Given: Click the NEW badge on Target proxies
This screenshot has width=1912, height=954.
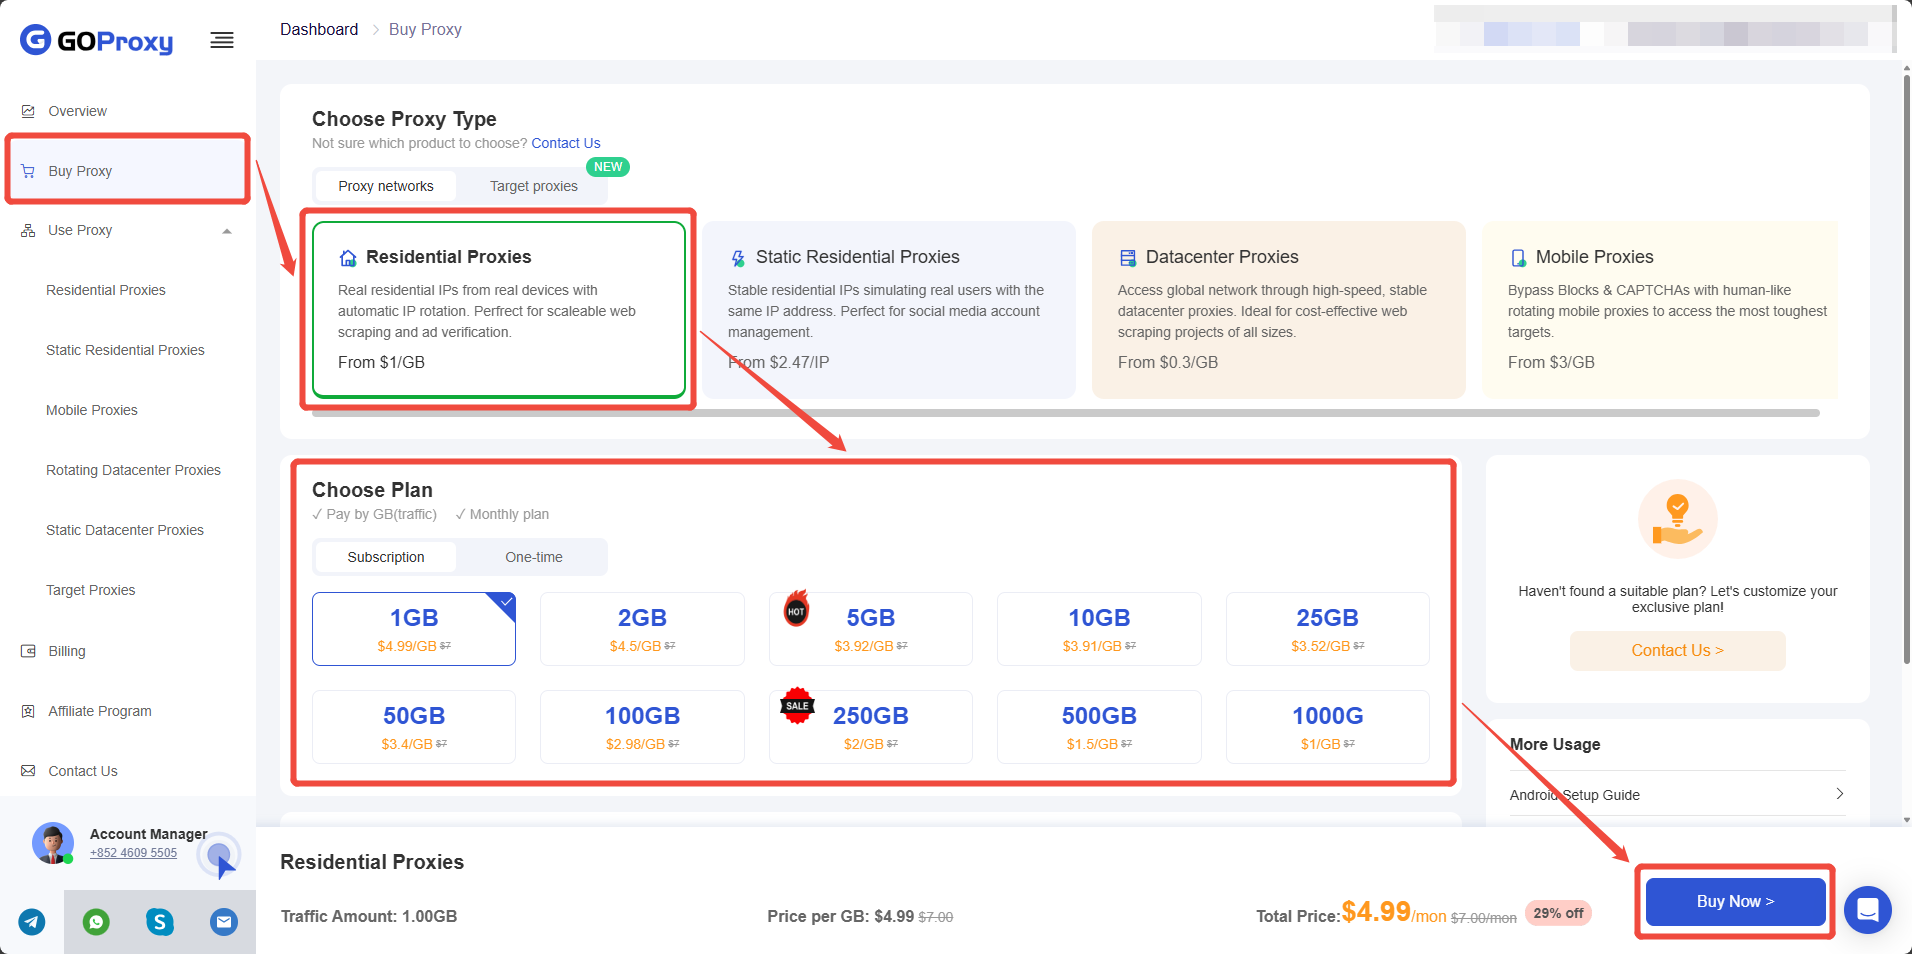Looking at the screenshot, I should coord(608,167).
